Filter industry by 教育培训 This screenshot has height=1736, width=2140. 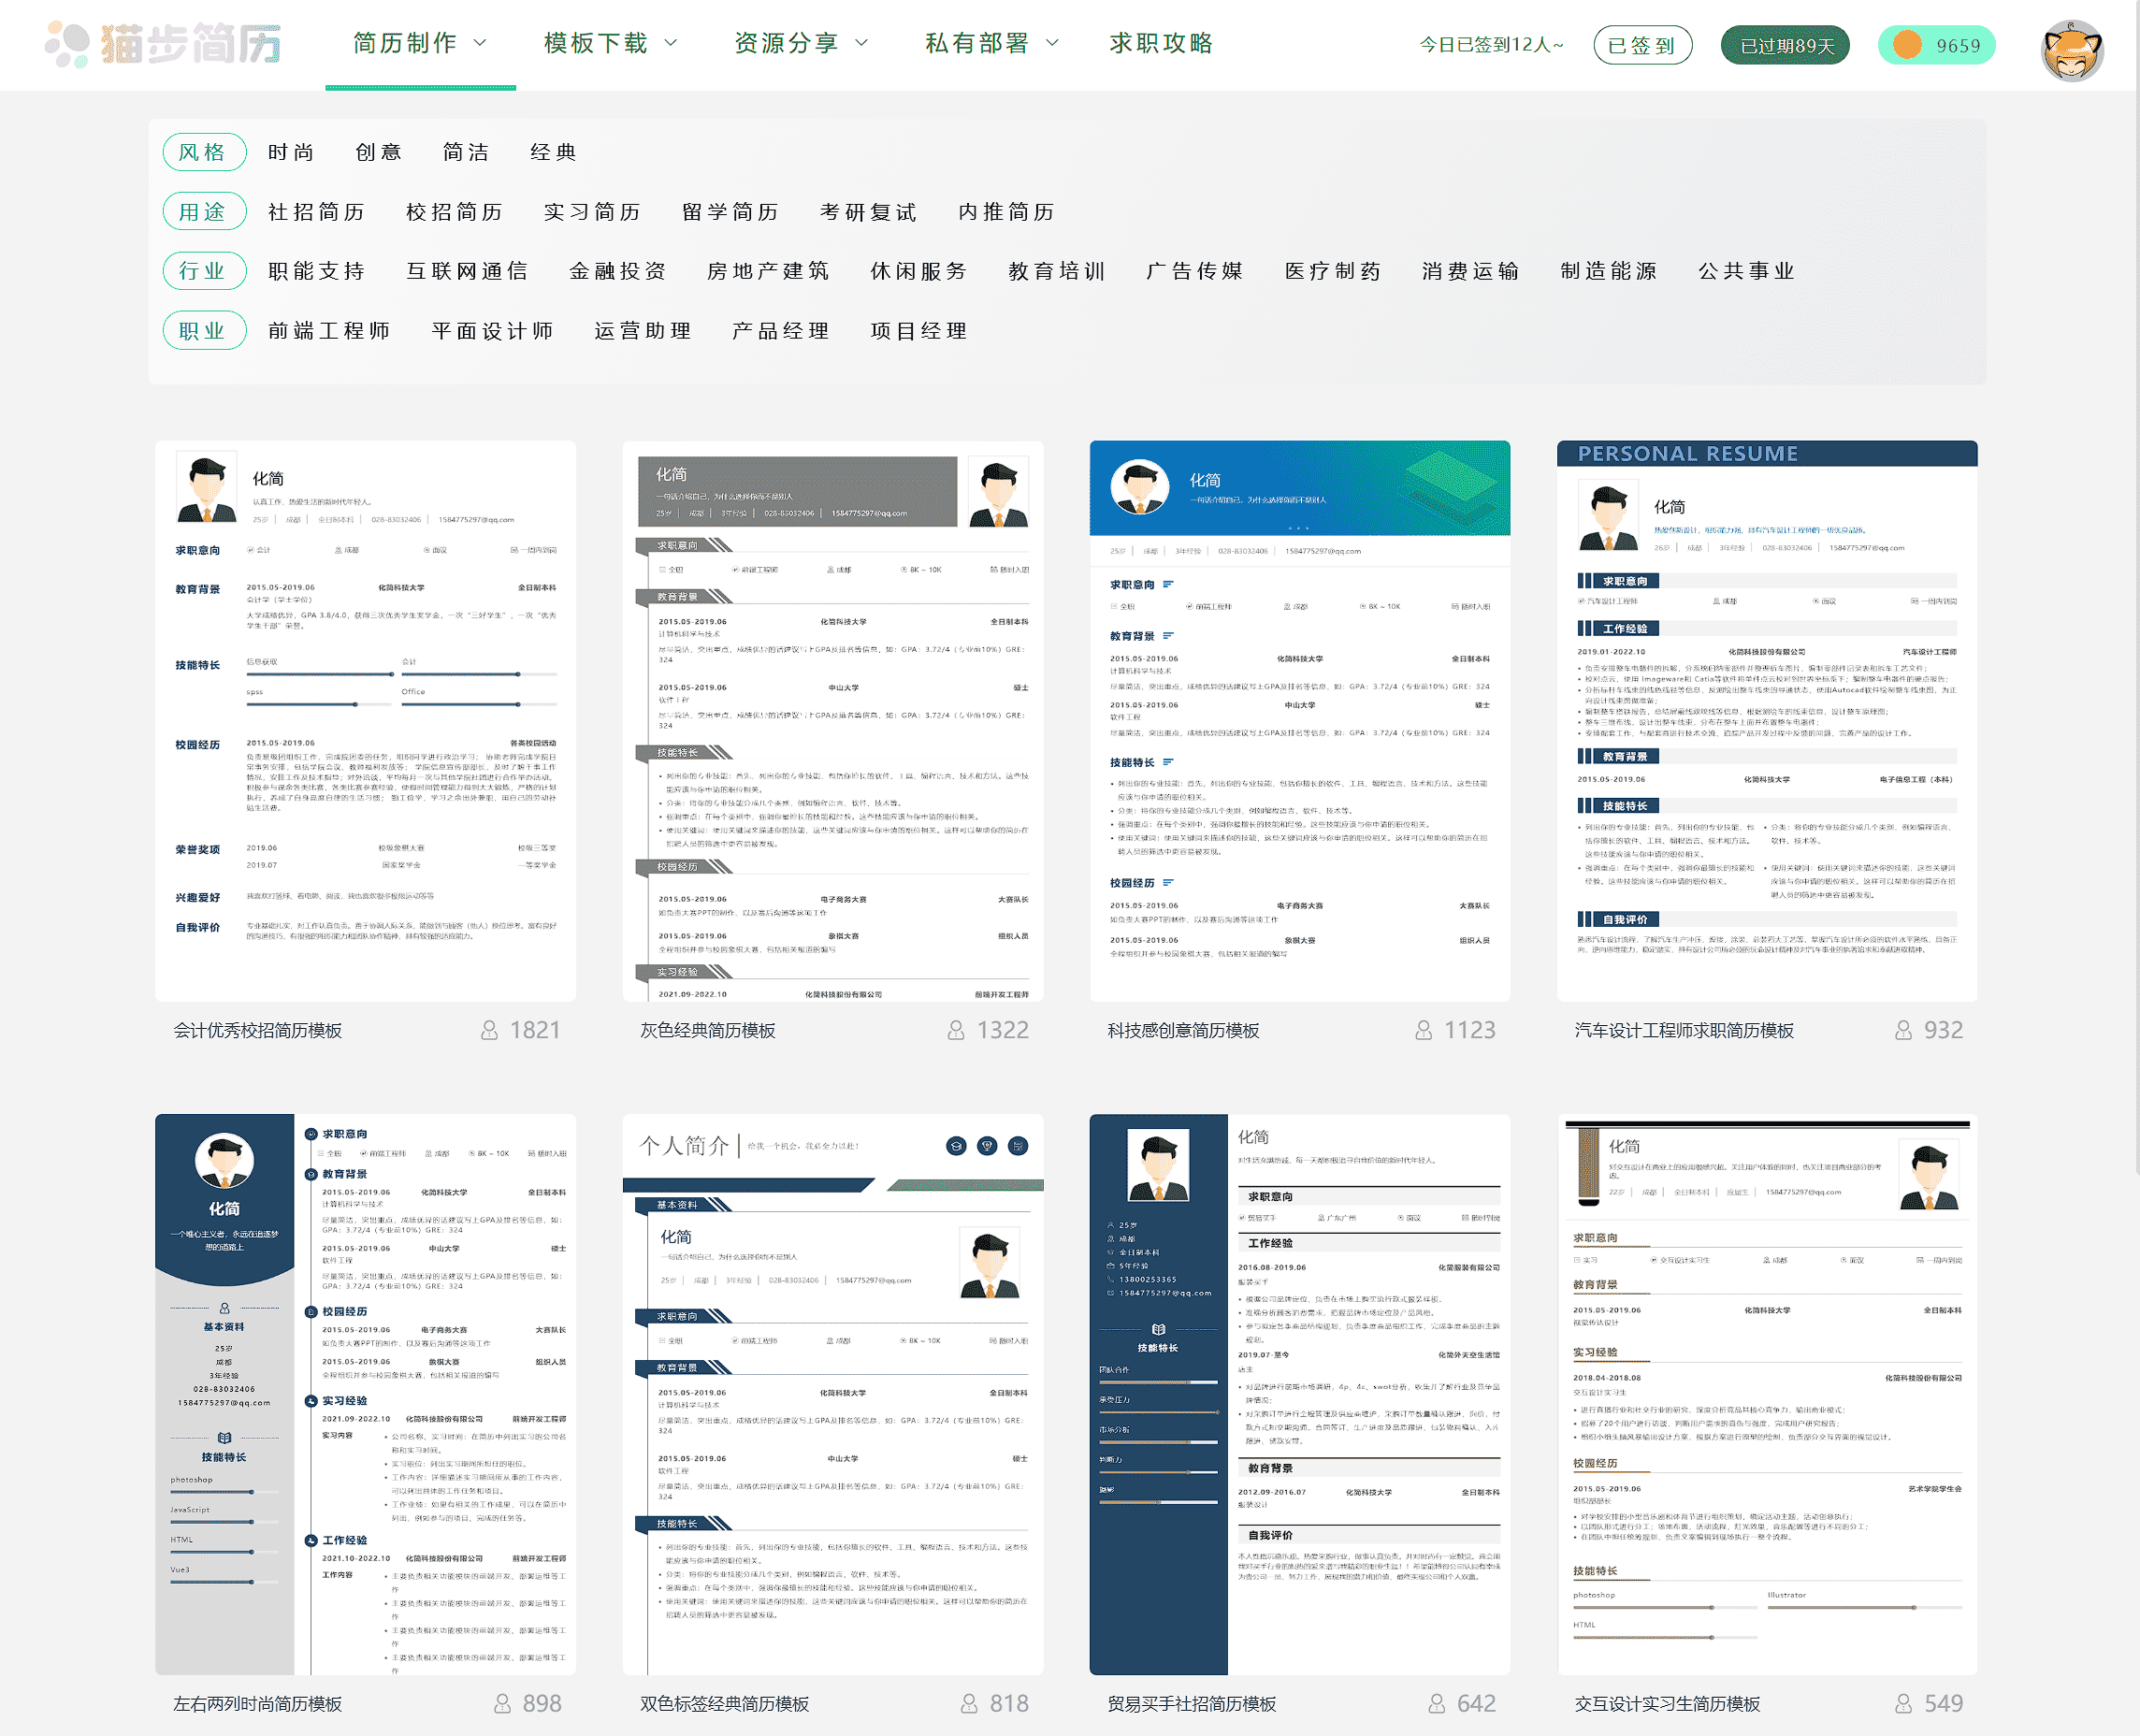coord(1057,271)
